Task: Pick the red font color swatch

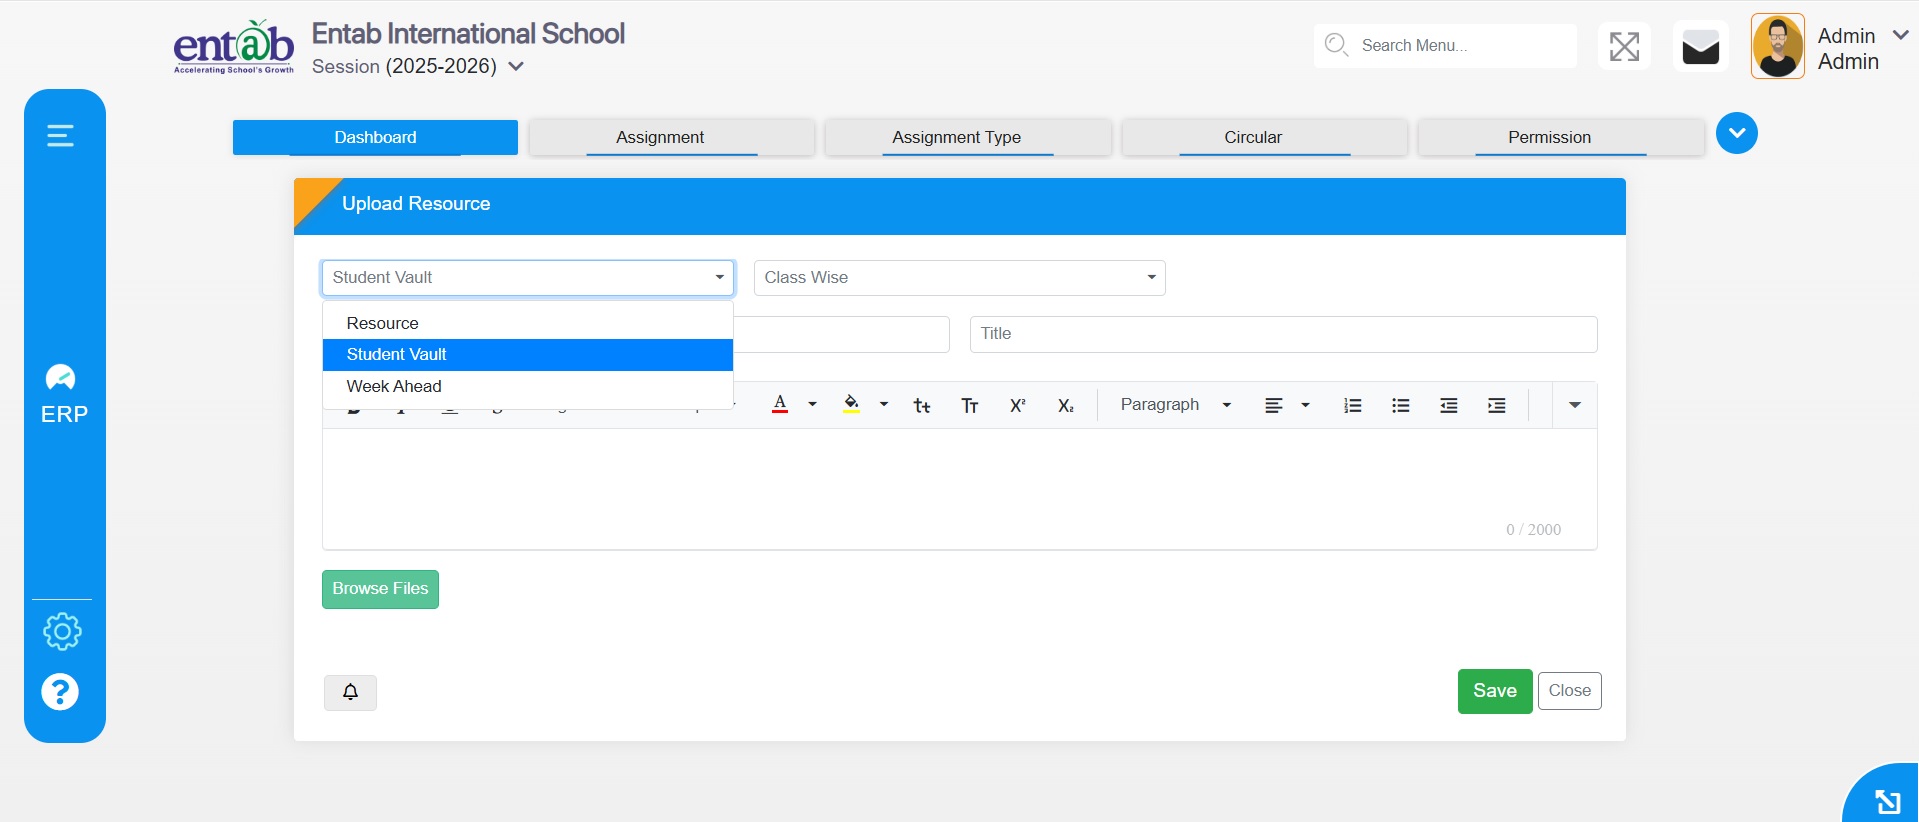Action: click(x=780, y=405)
